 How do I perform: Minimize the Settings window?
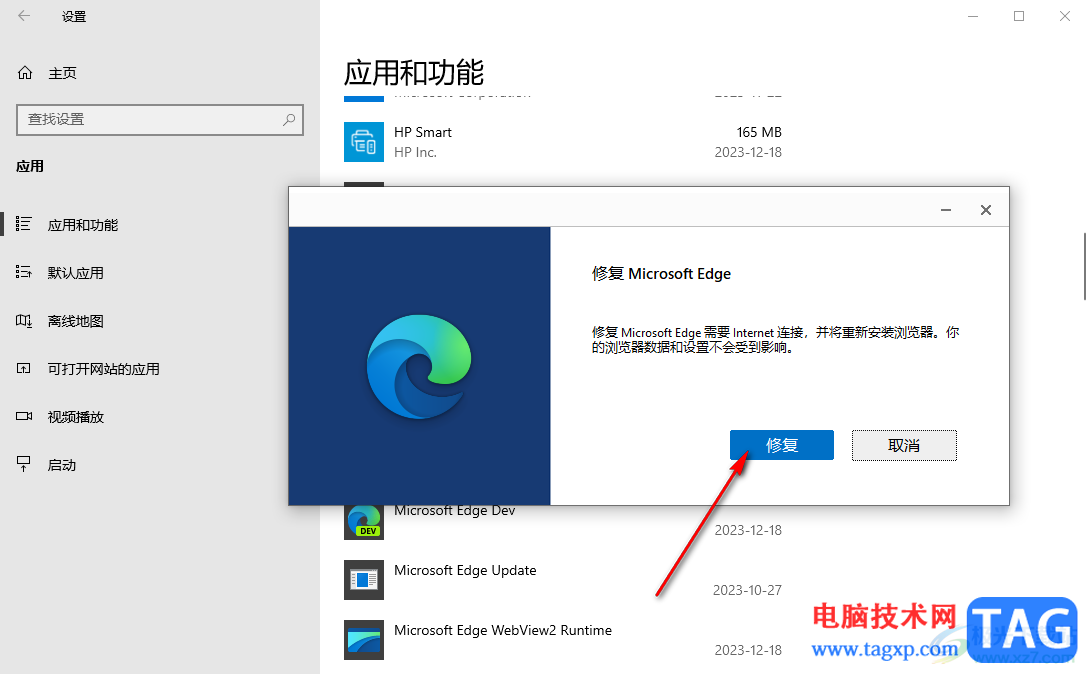pyautogui.click(x=973, y=16)
